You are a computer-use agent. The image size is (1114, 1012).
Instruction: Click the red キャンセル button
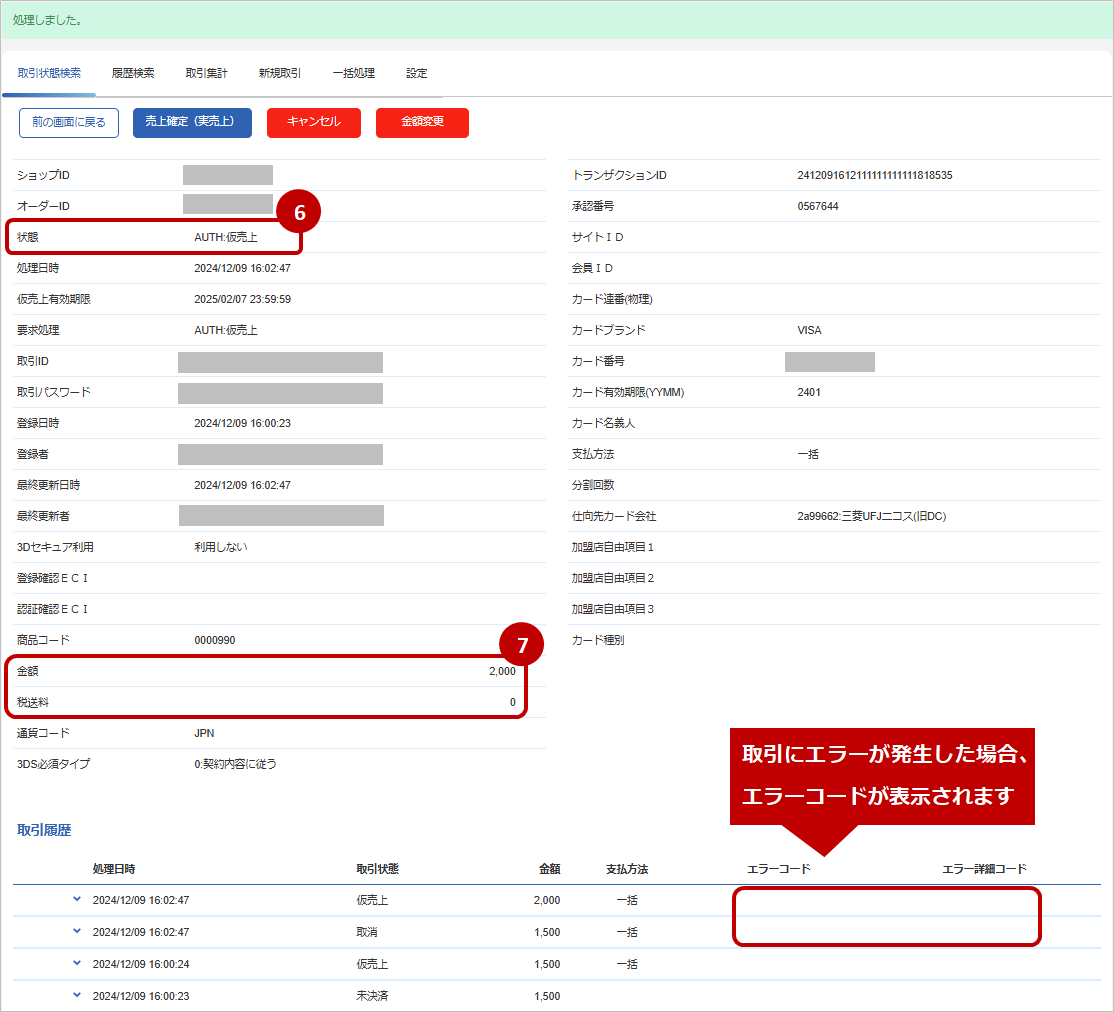313,122
